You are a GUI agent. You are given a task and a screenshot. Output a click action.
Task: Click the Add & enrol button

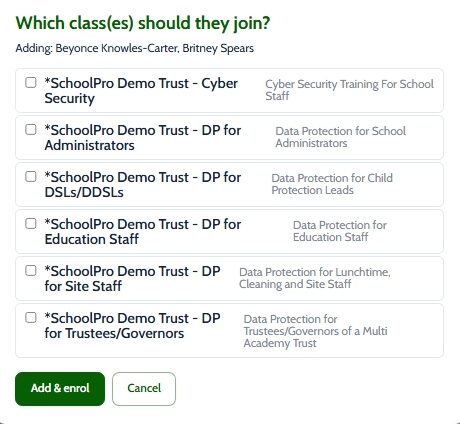pyautogui.click(x=60, y=389)
